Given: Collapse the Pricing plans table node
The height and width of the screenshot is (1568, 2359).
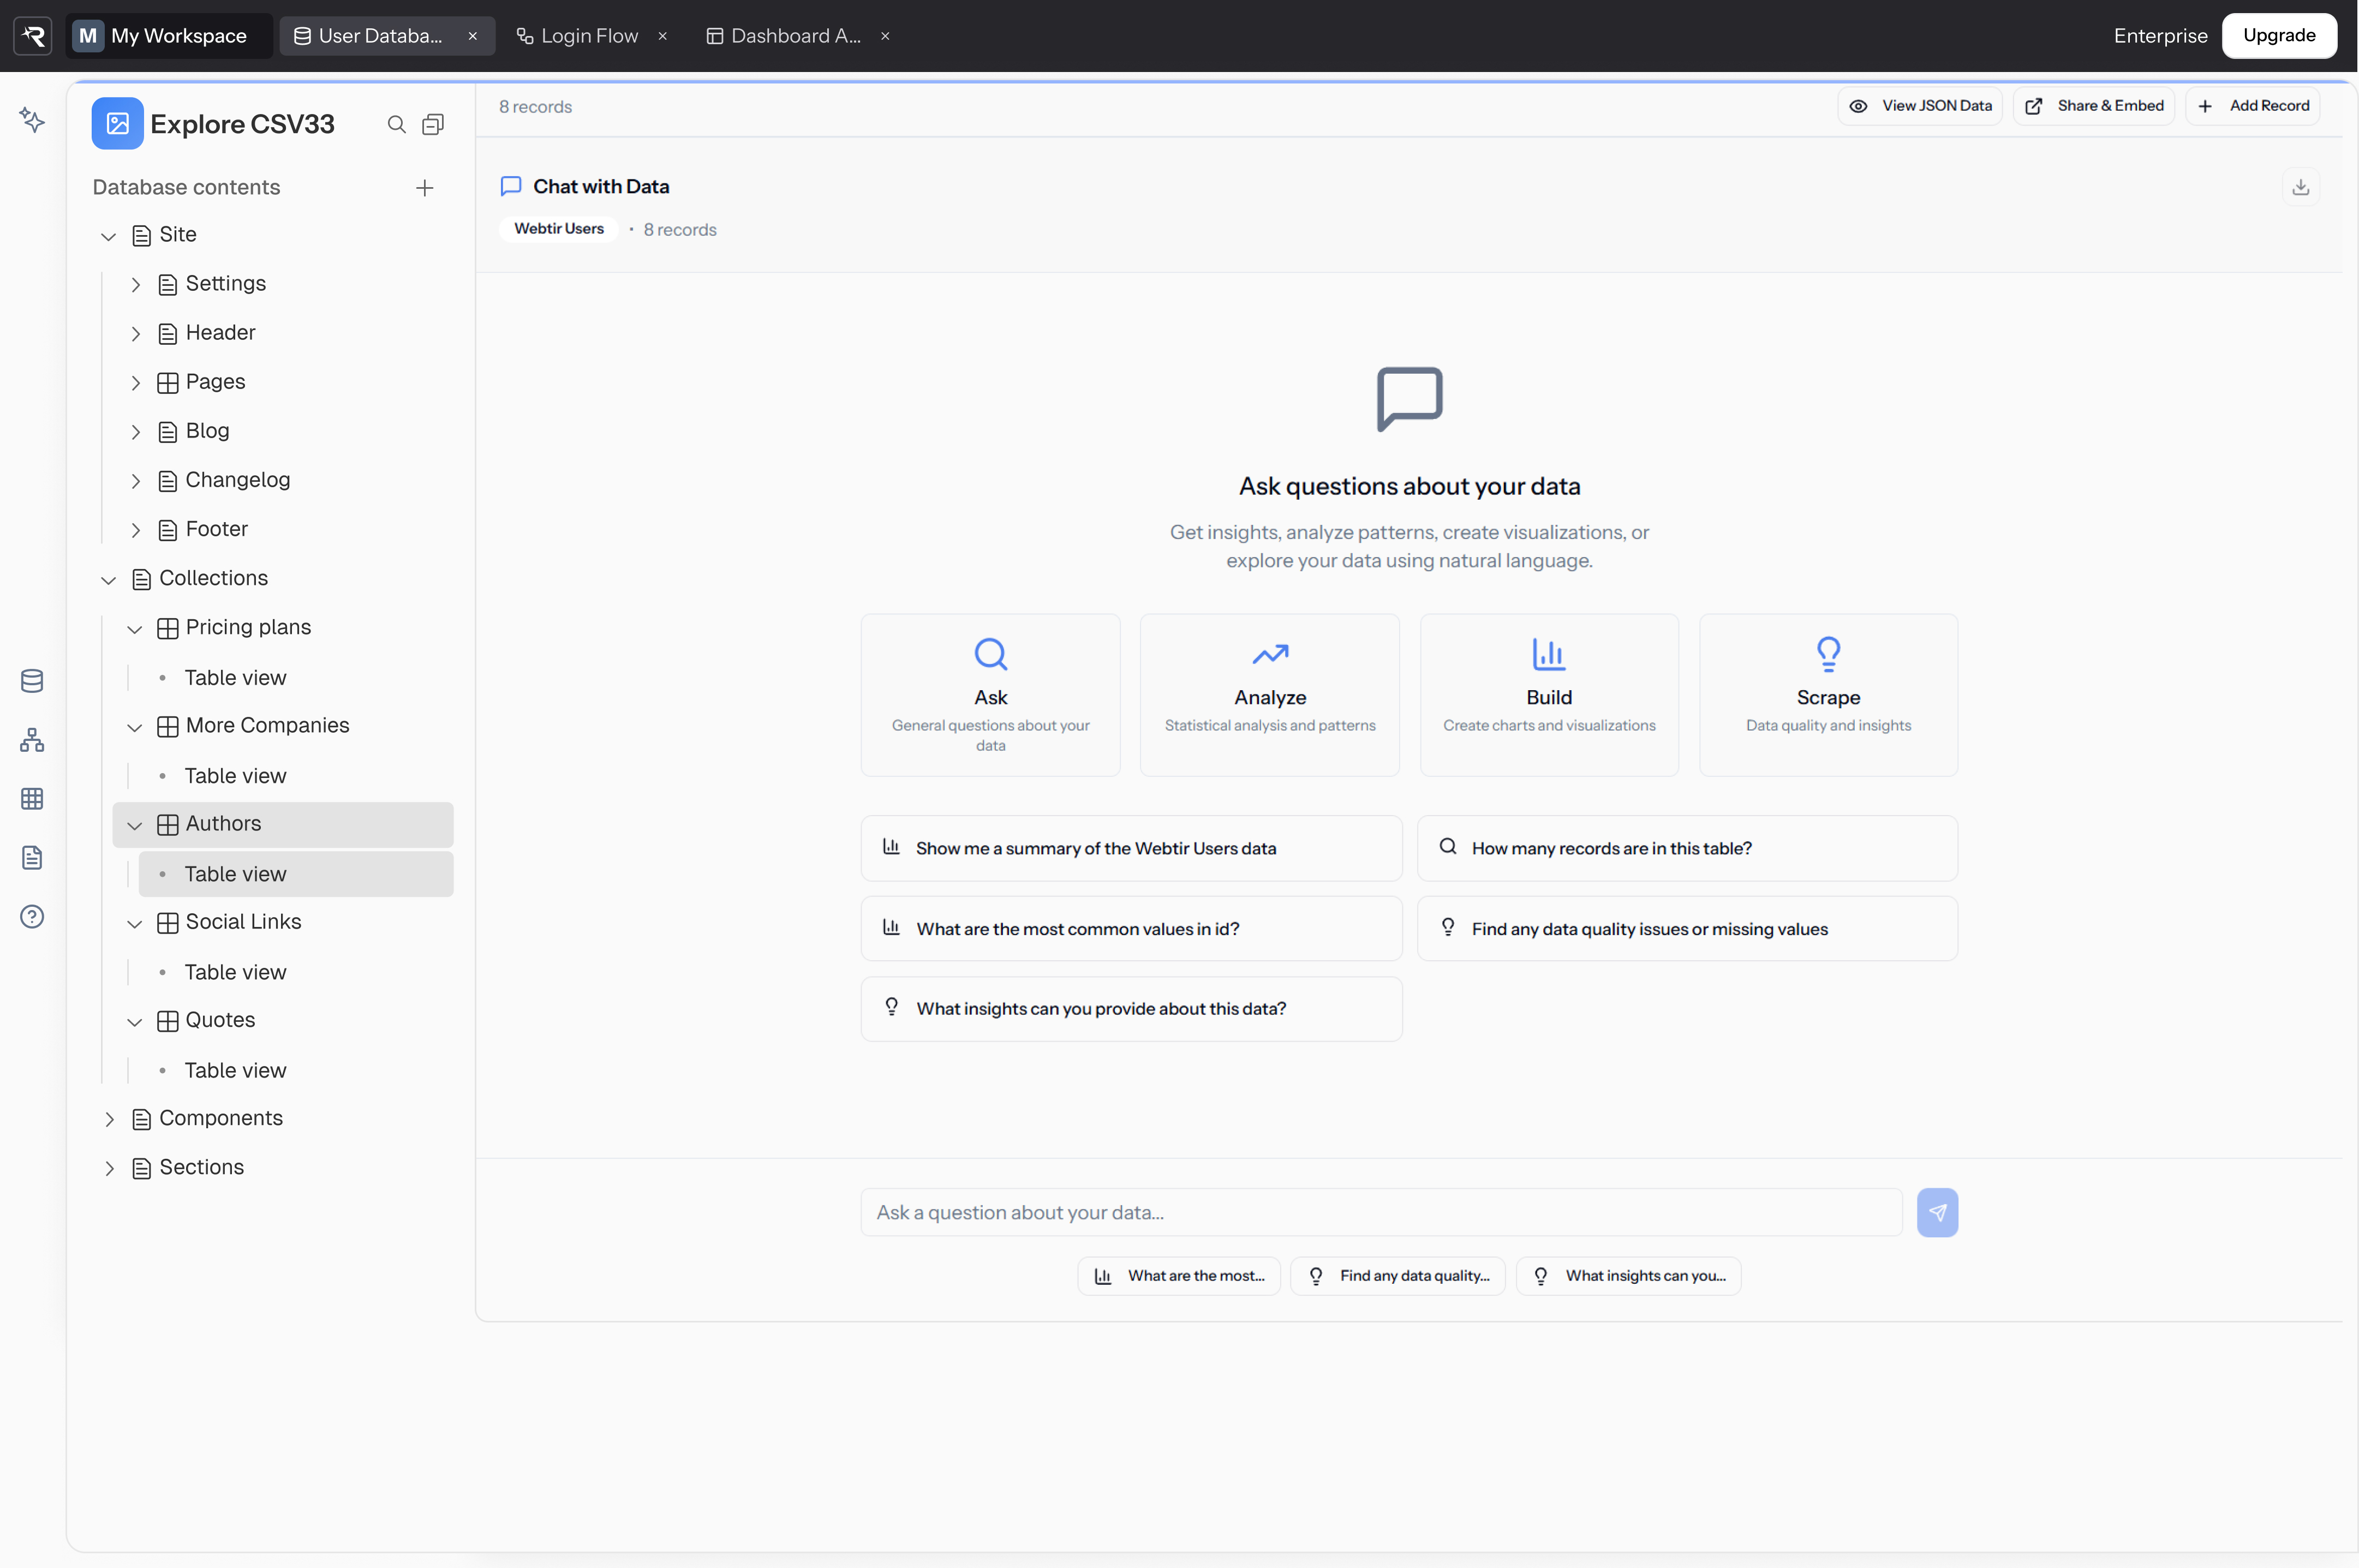Looking at the screenshot, I should point(135,628).
